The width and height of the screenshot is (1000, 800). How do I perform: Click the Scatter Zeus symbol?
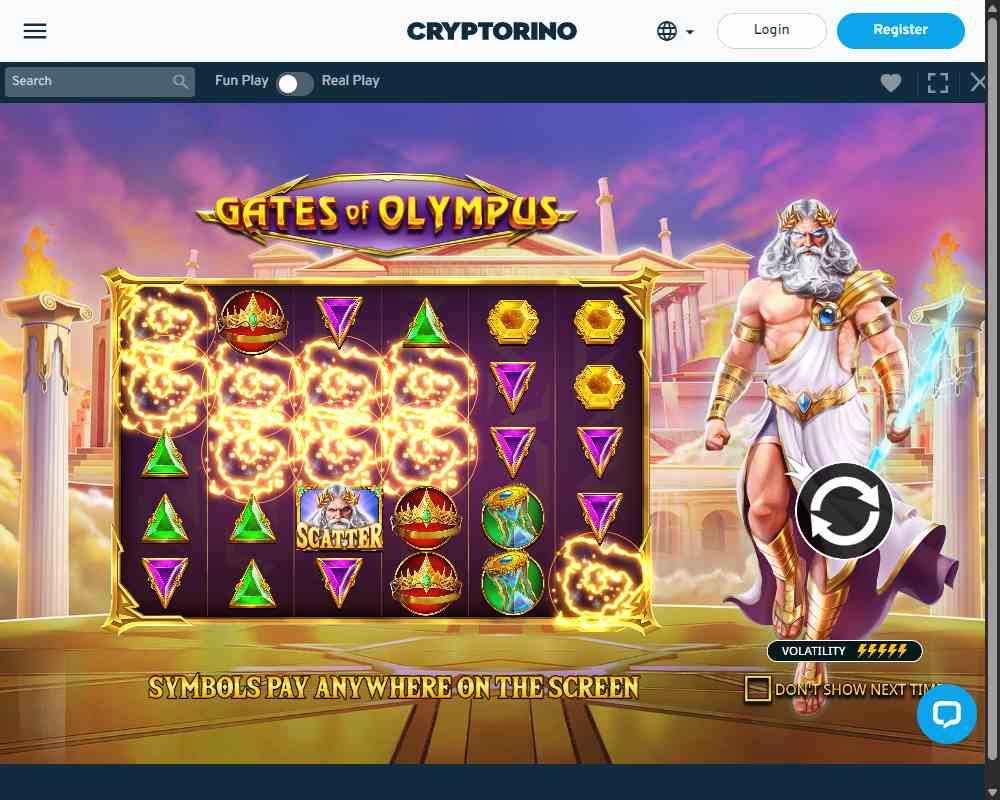339,518
